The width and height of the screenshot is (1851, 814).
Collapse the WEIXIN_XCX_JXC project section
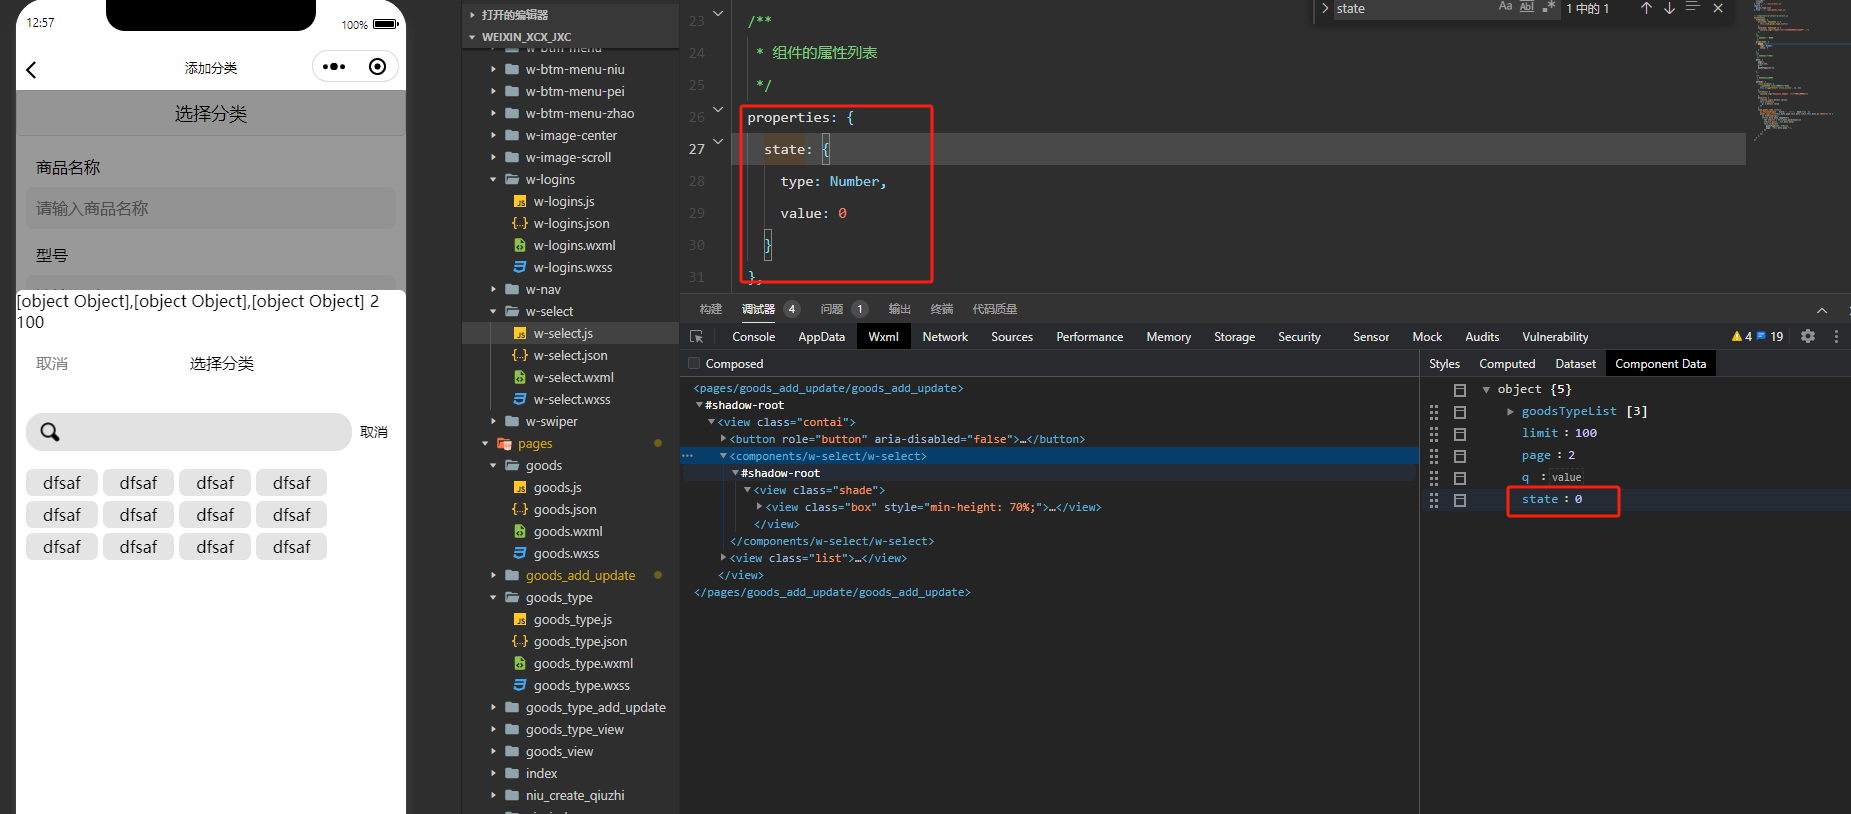coord(472,37)
